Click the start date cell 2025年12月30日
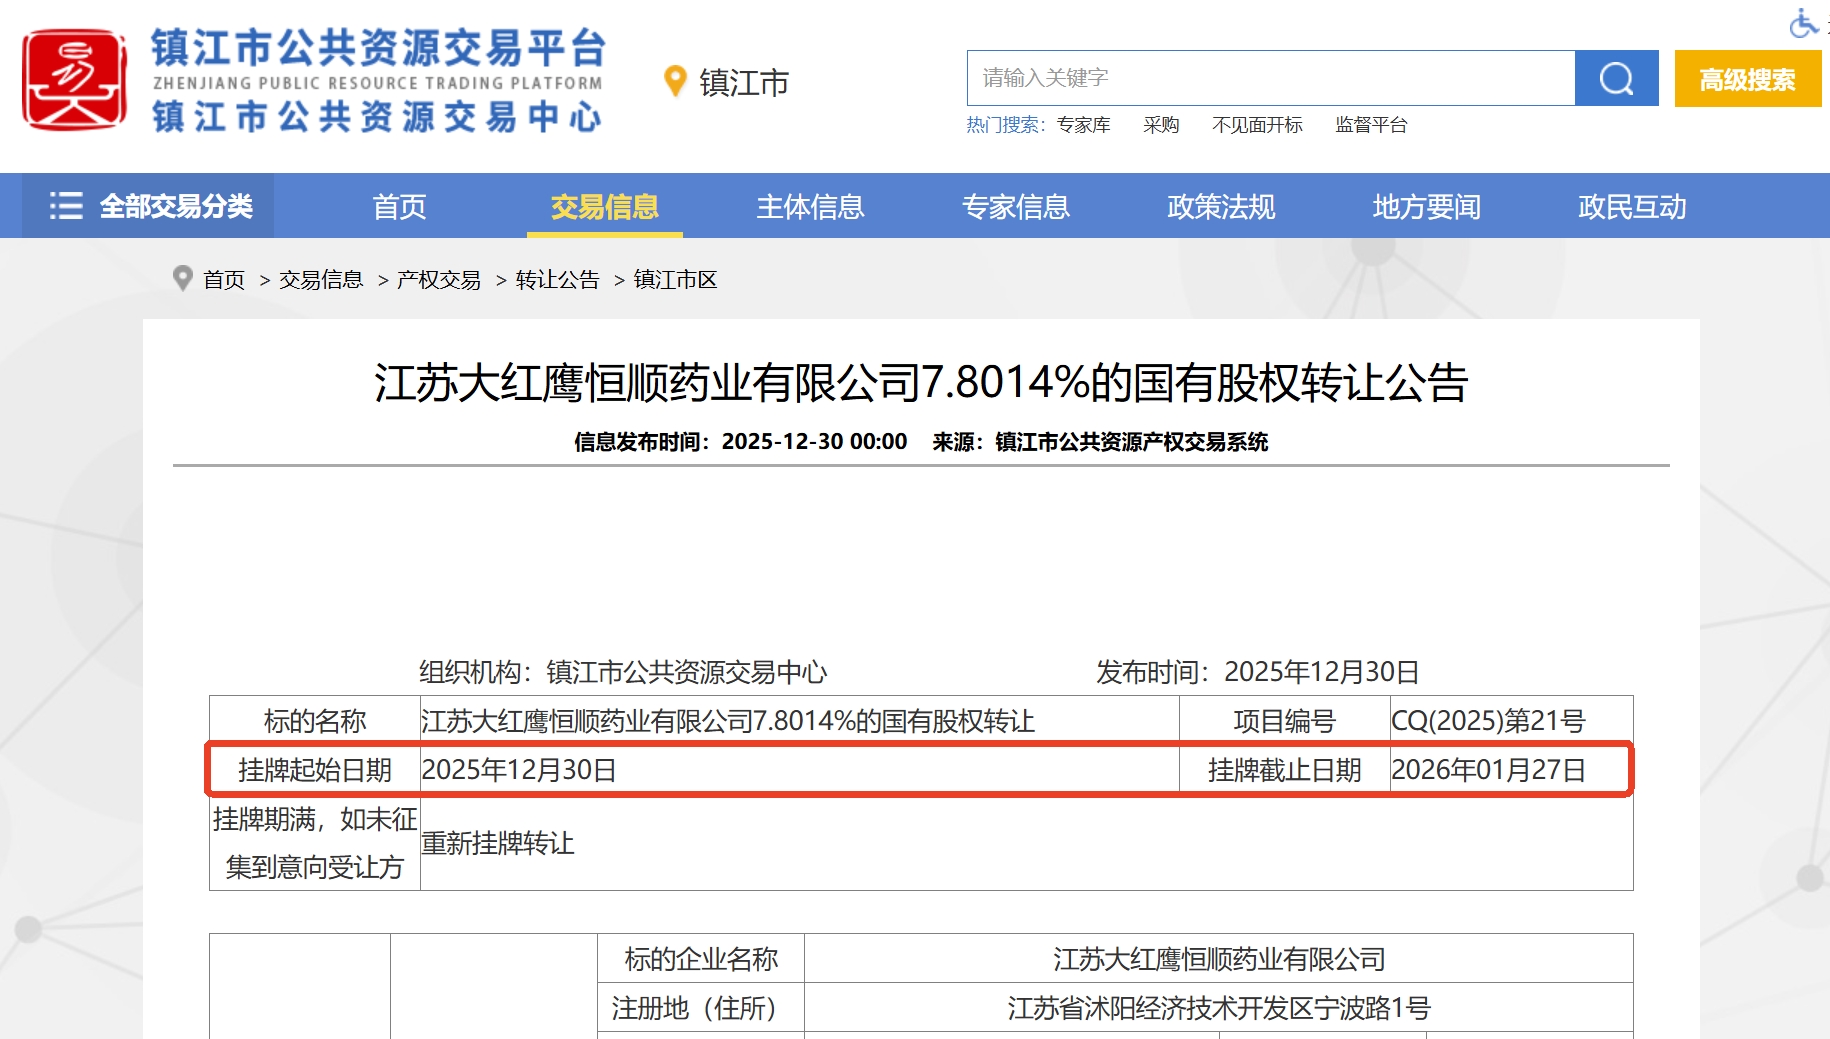The width and height of the screenshot is (1830, 1039). [x=800, y=770]
